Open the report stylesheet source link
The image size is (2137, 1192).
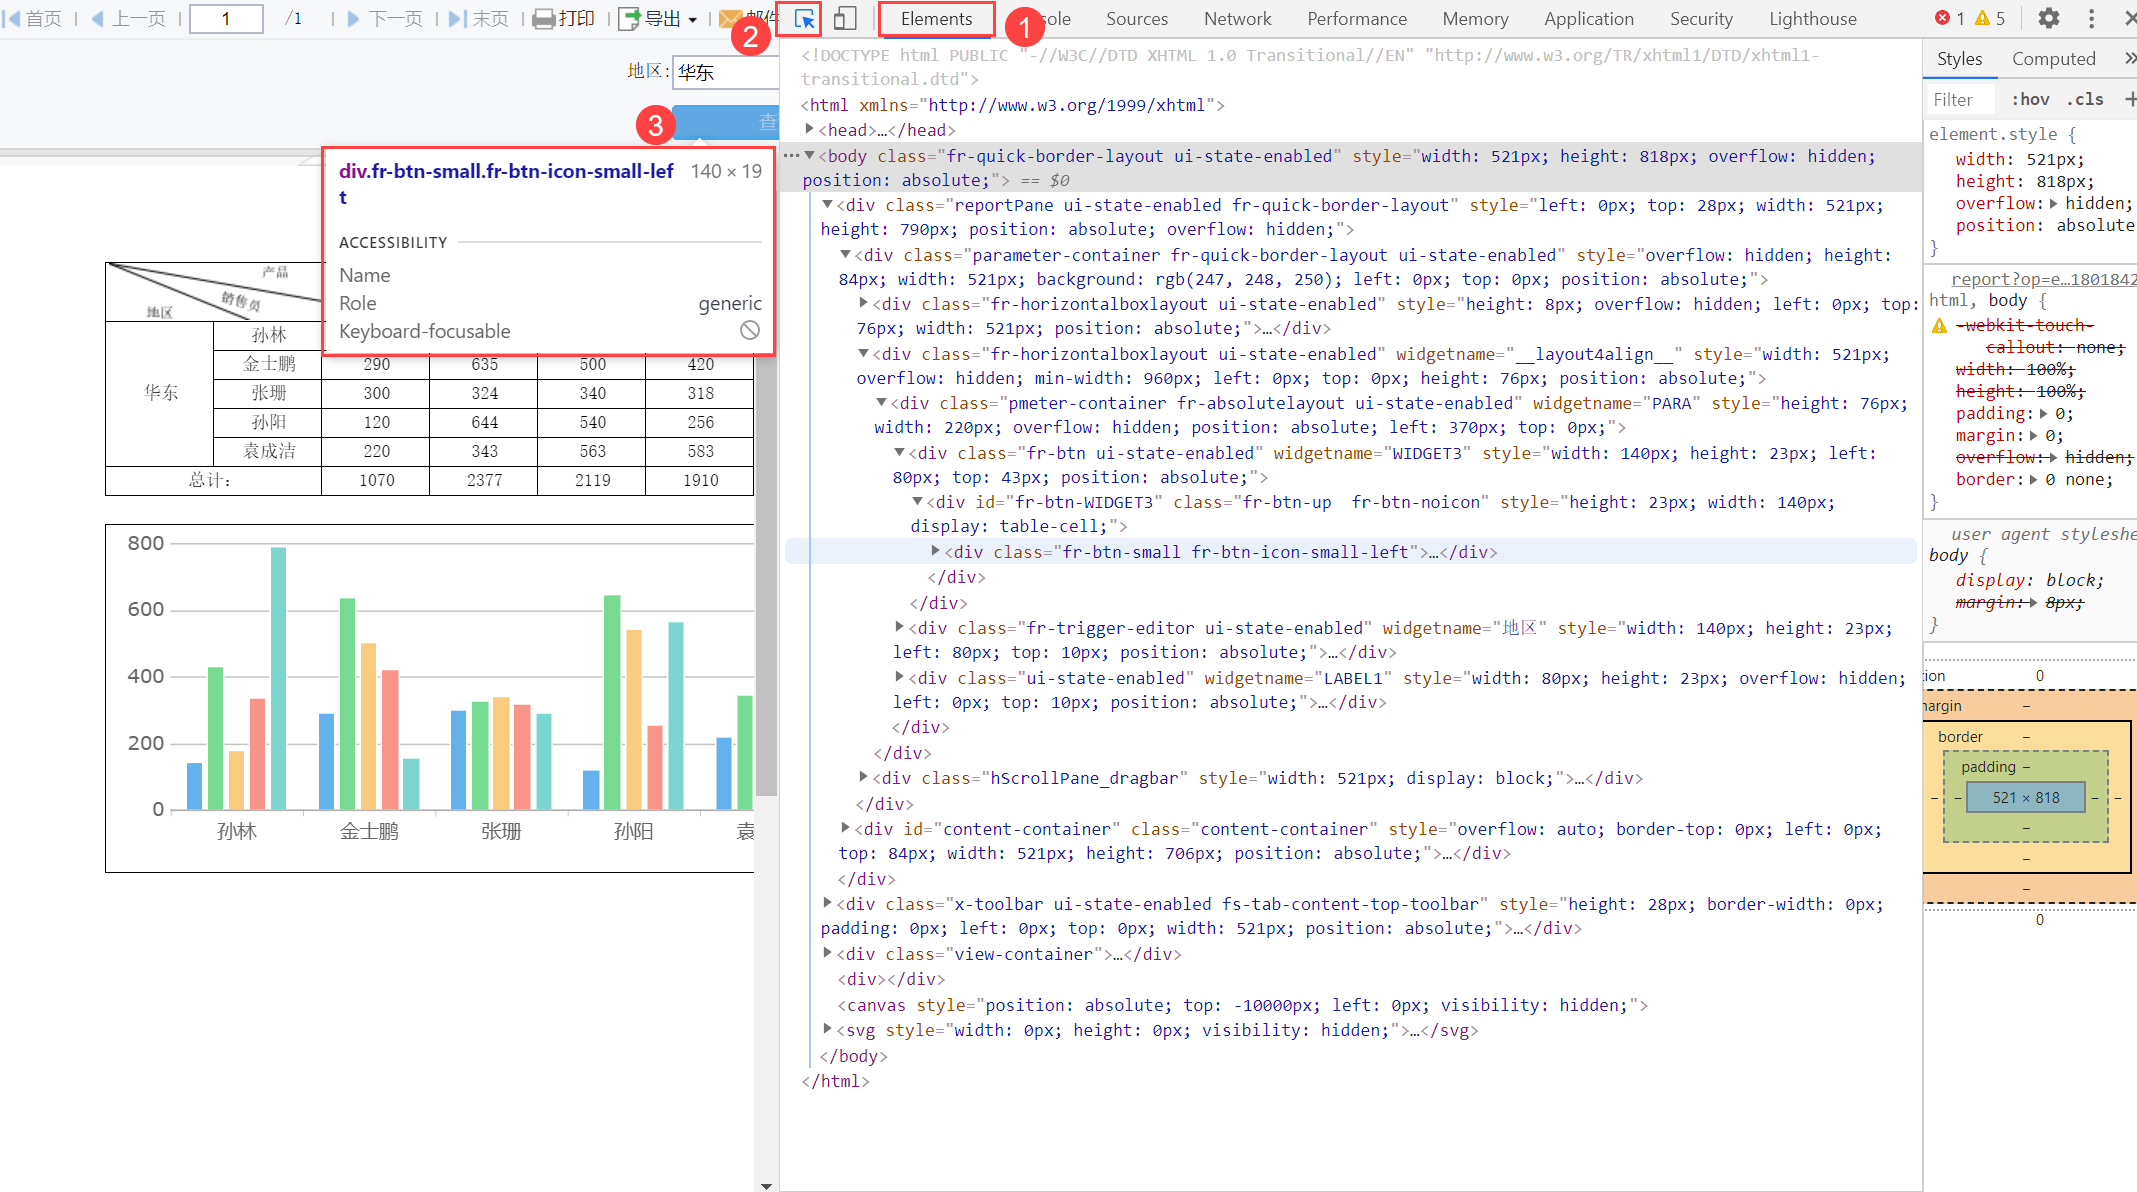(2043, 279)
